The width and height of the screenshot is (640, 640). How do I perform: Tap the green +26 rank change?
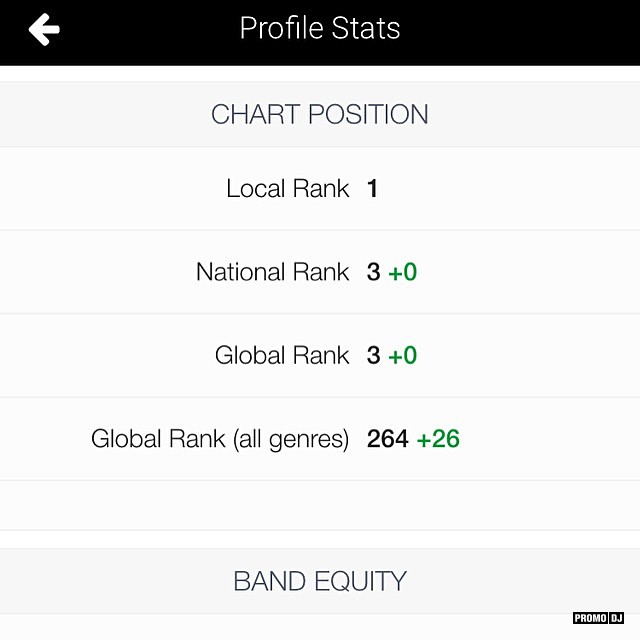tap(438, 438)
